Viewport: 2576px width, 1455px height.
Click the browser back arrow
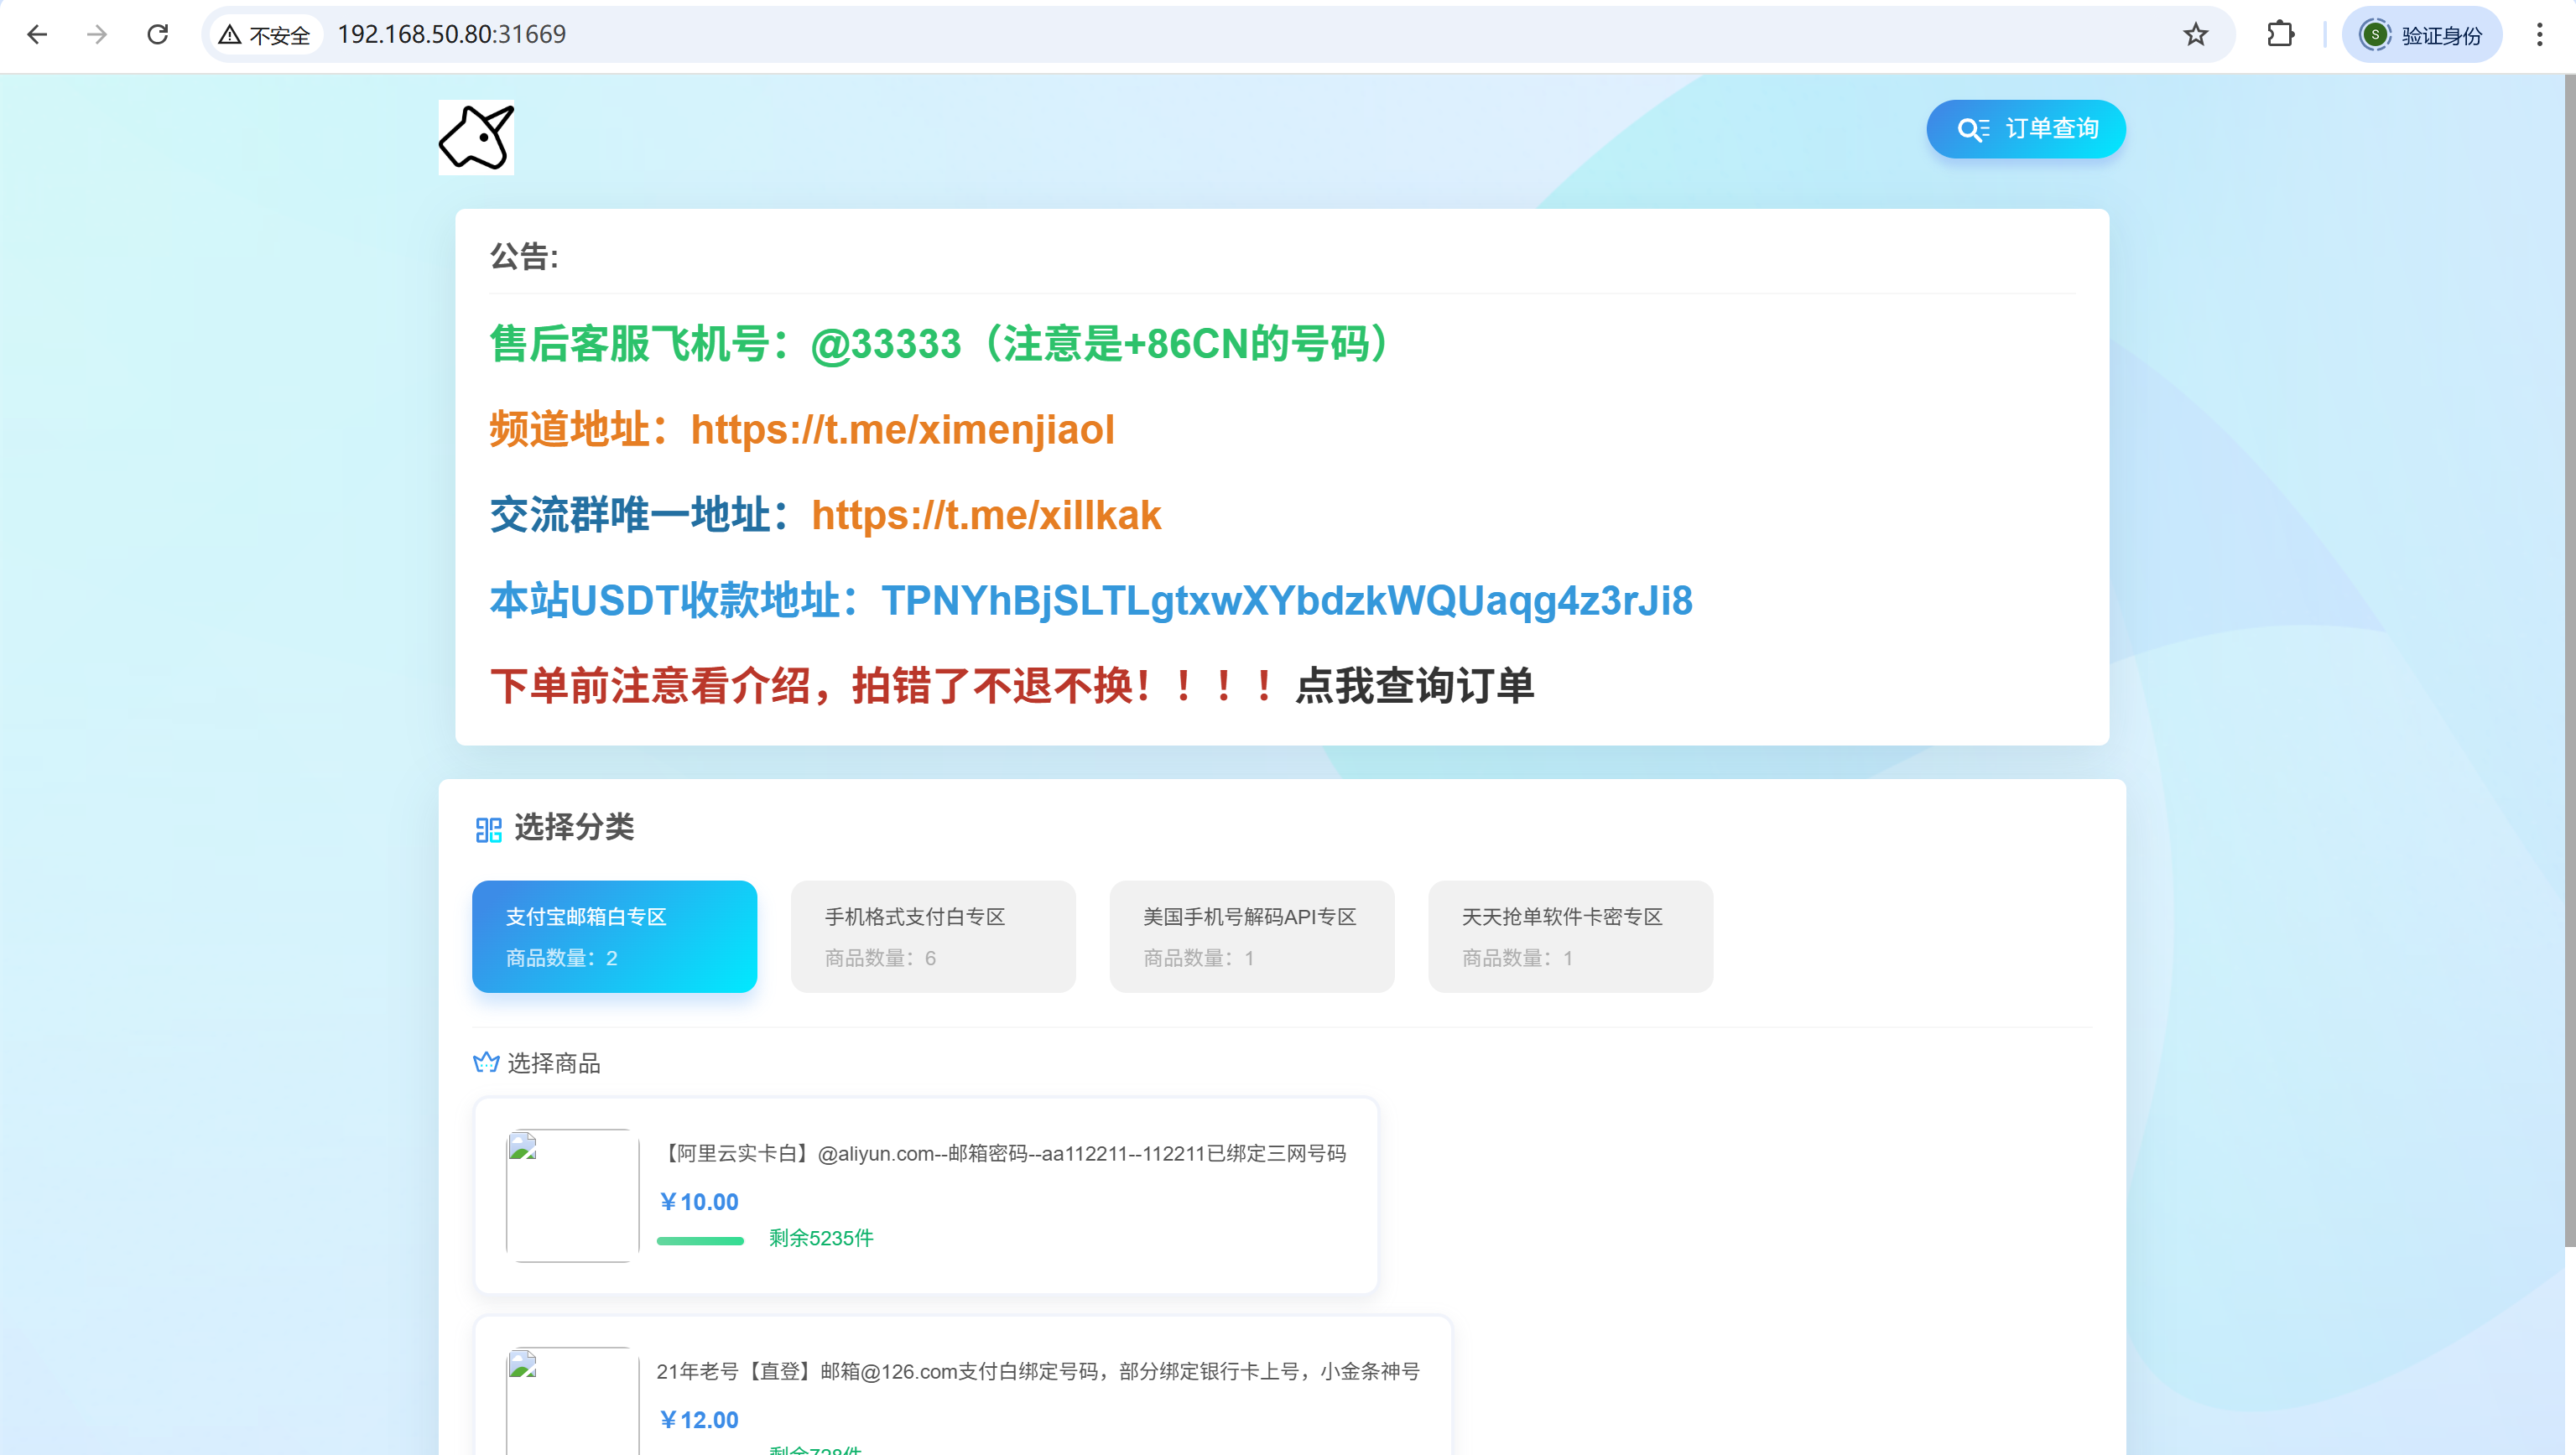[37, 35]
